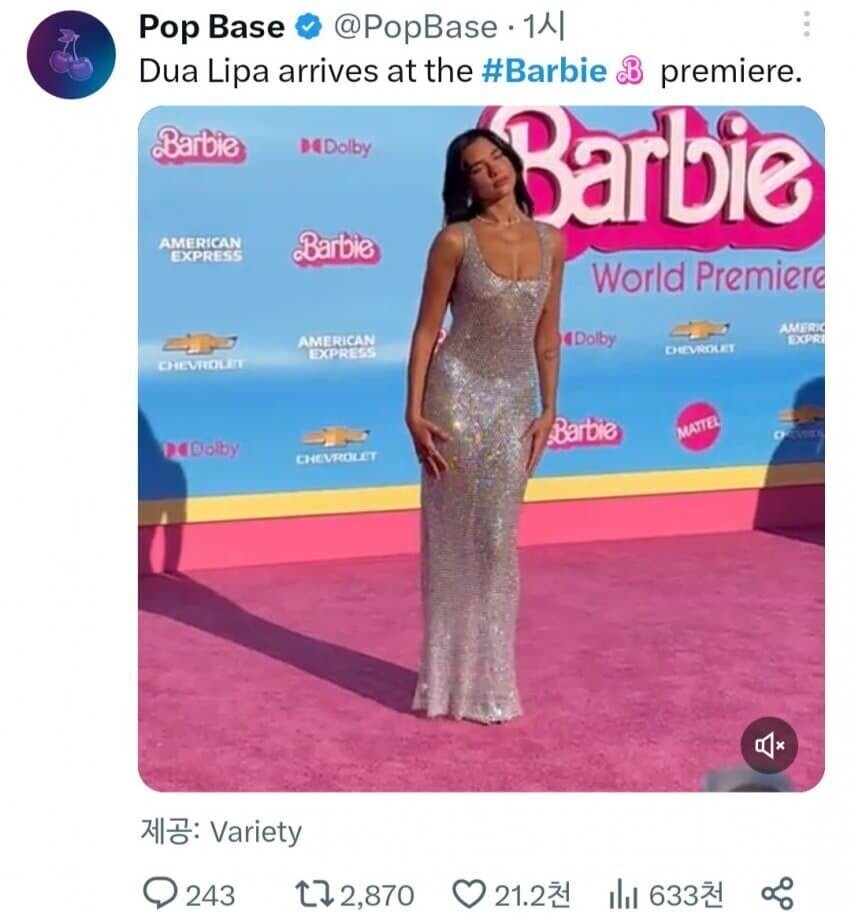
Task: Open the Pop Base cherry profile avatar
Action: (71, 54)
